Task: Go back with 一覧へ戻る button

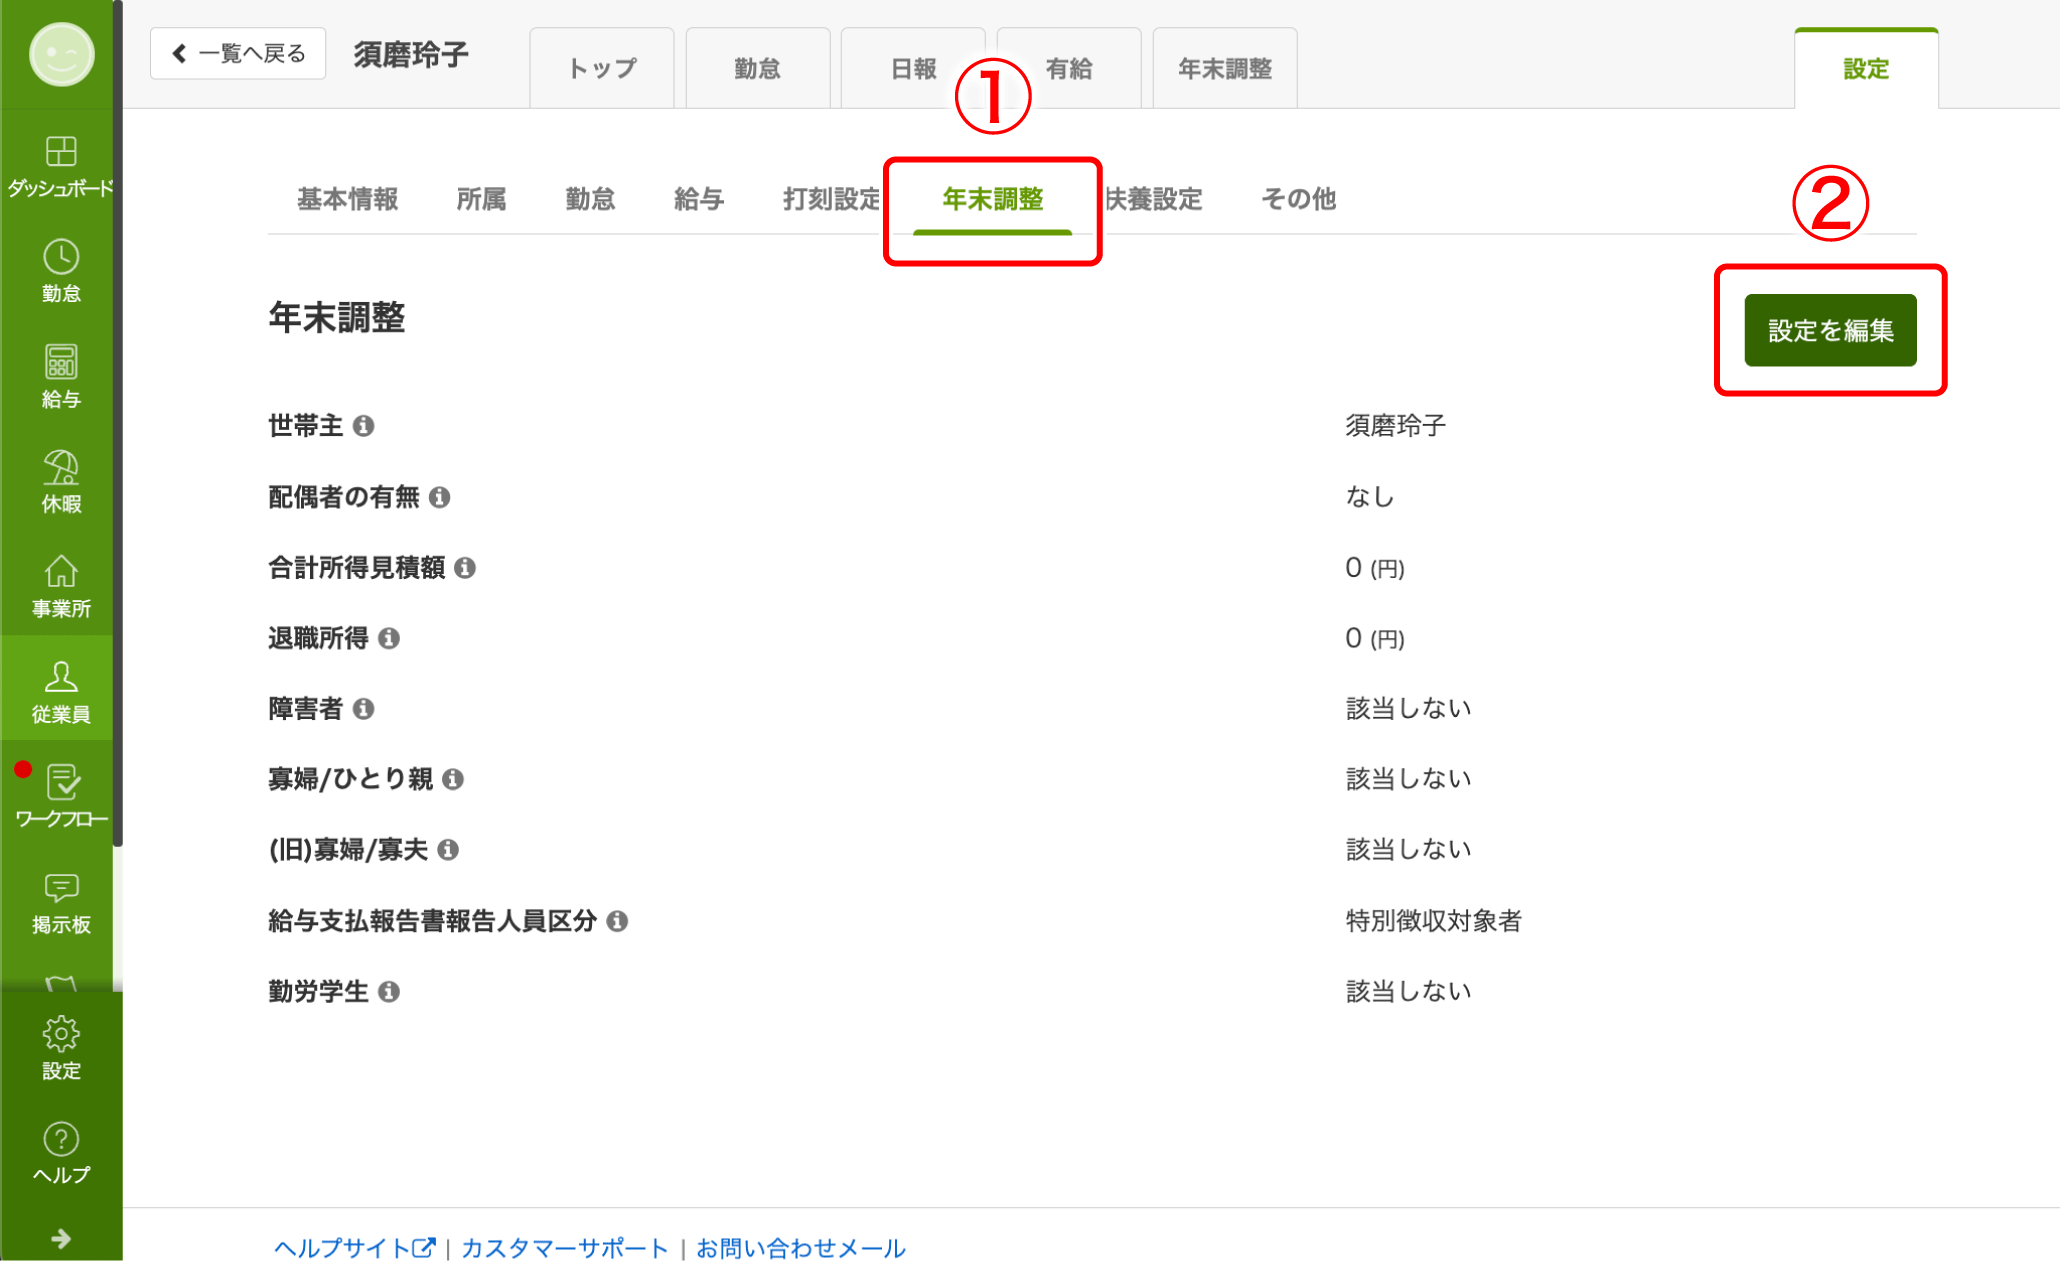Action: [238, 53]
